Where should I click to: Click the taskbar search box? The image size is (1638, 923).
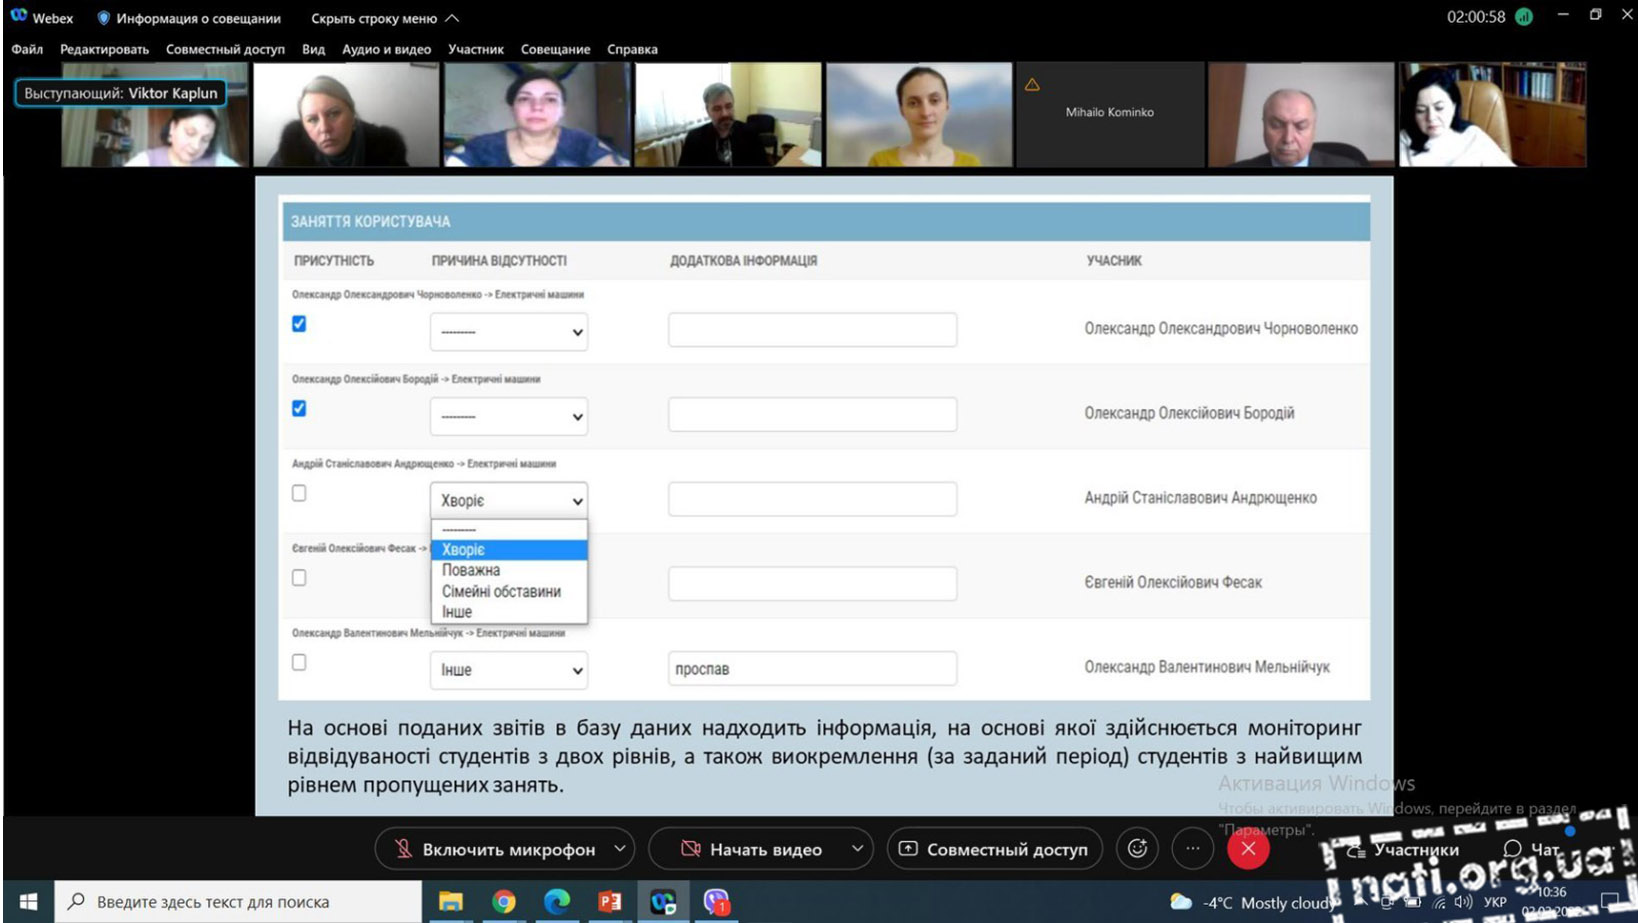[x=238, y=902]
